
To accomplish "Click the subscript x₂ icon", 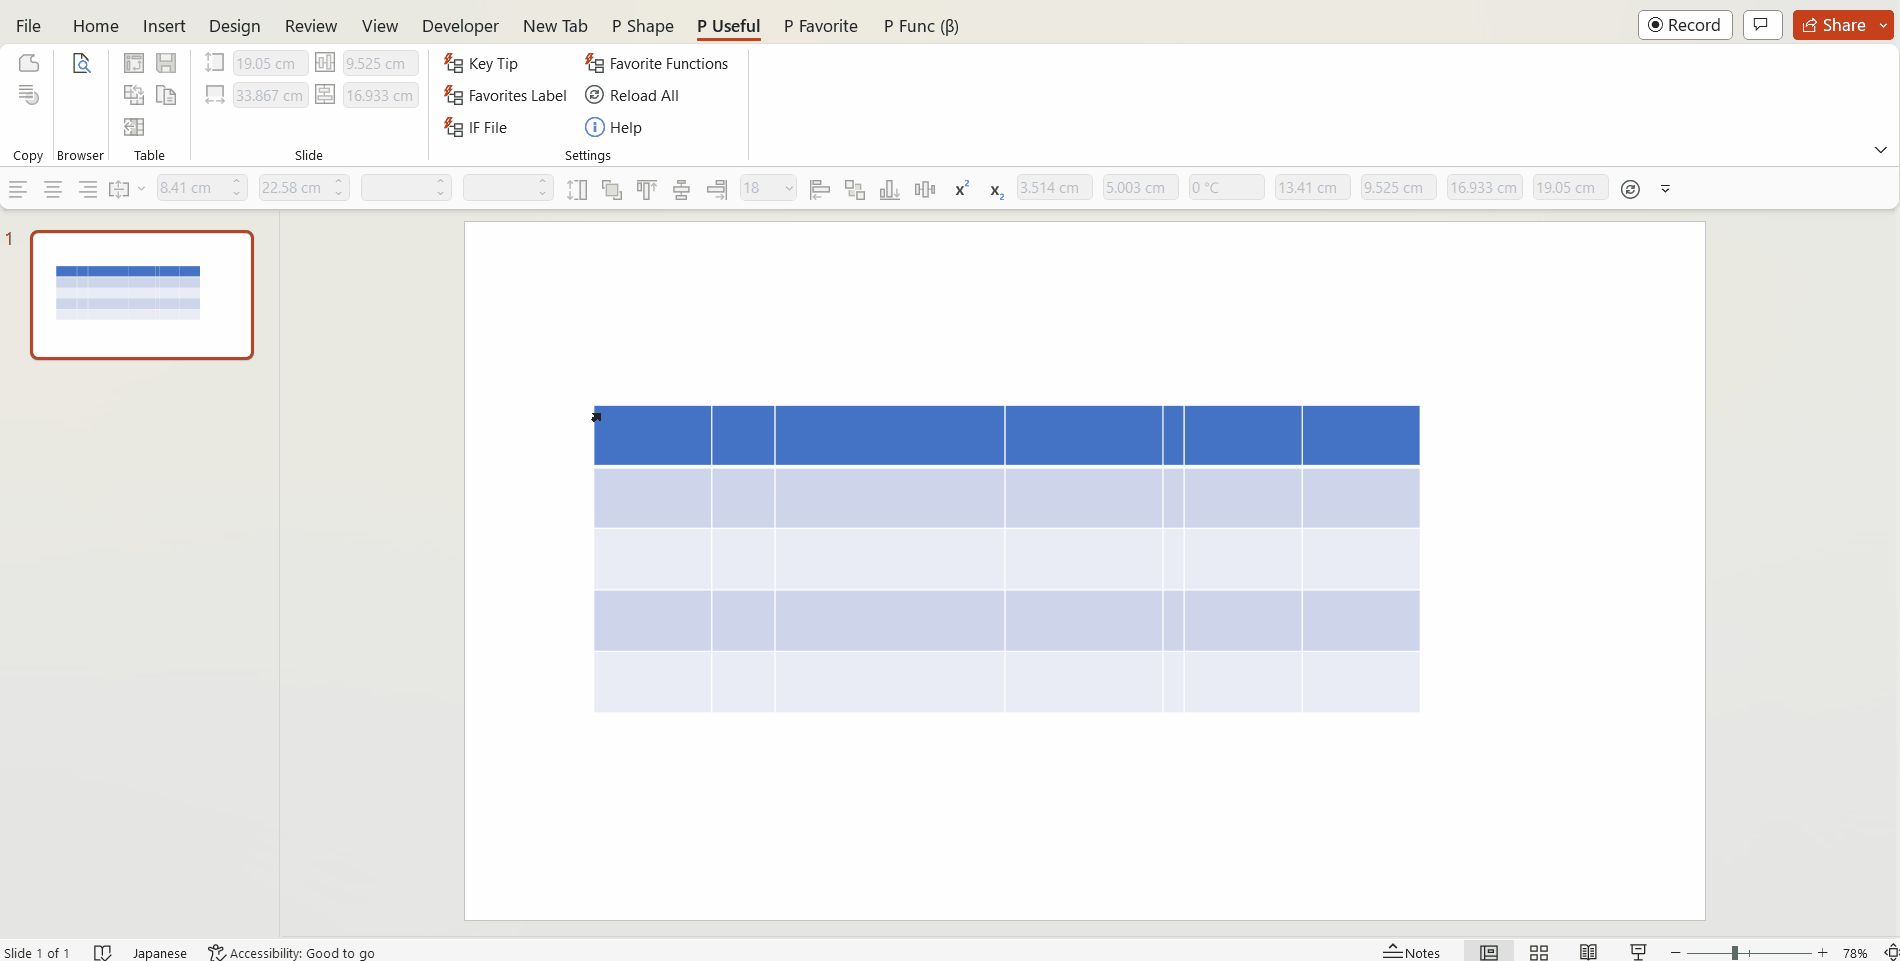I will [x=996, y=189].
